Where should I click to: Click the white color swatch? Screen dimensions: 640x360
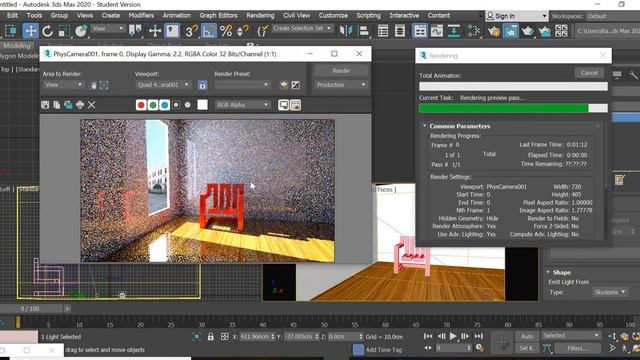pyautogui.click(x=202, y=105)
